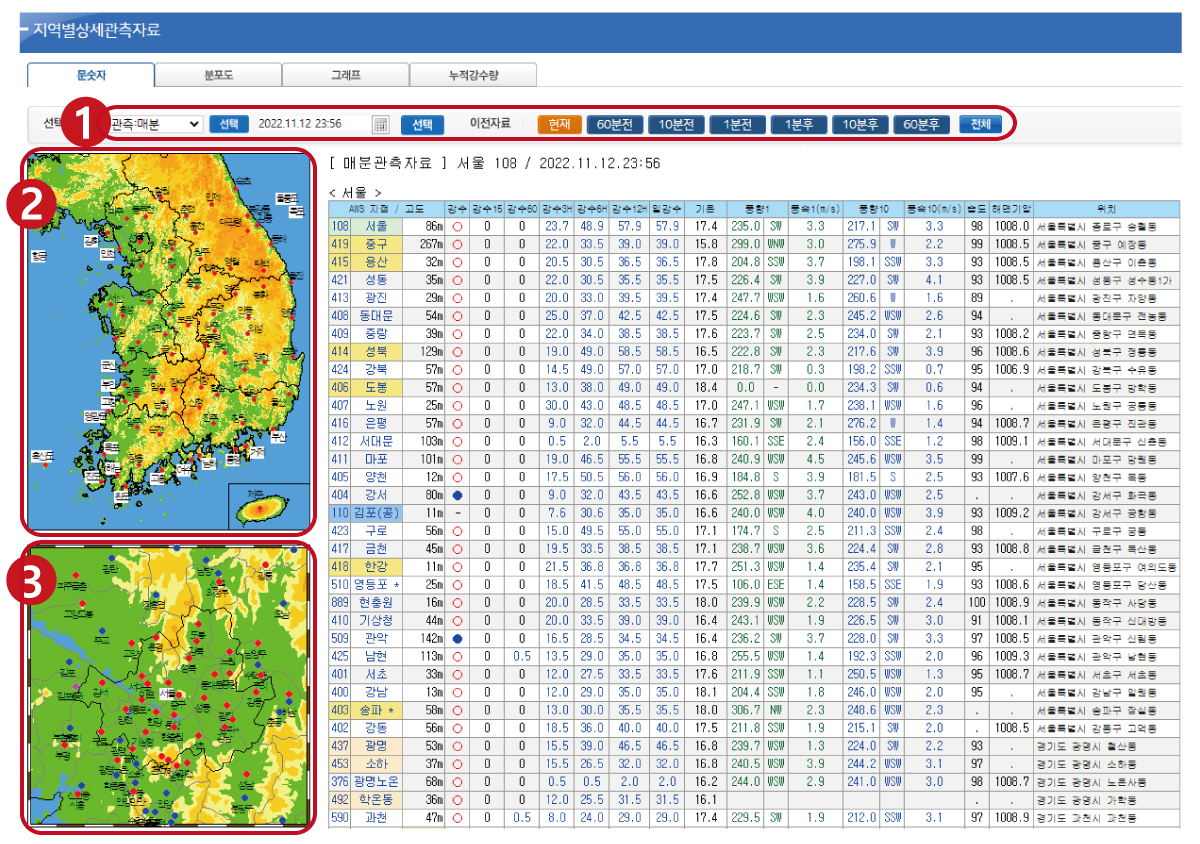The image size is (1200, 844).
Task: Click the 마포 row's rain indicator circle
Action: point(457,459)
